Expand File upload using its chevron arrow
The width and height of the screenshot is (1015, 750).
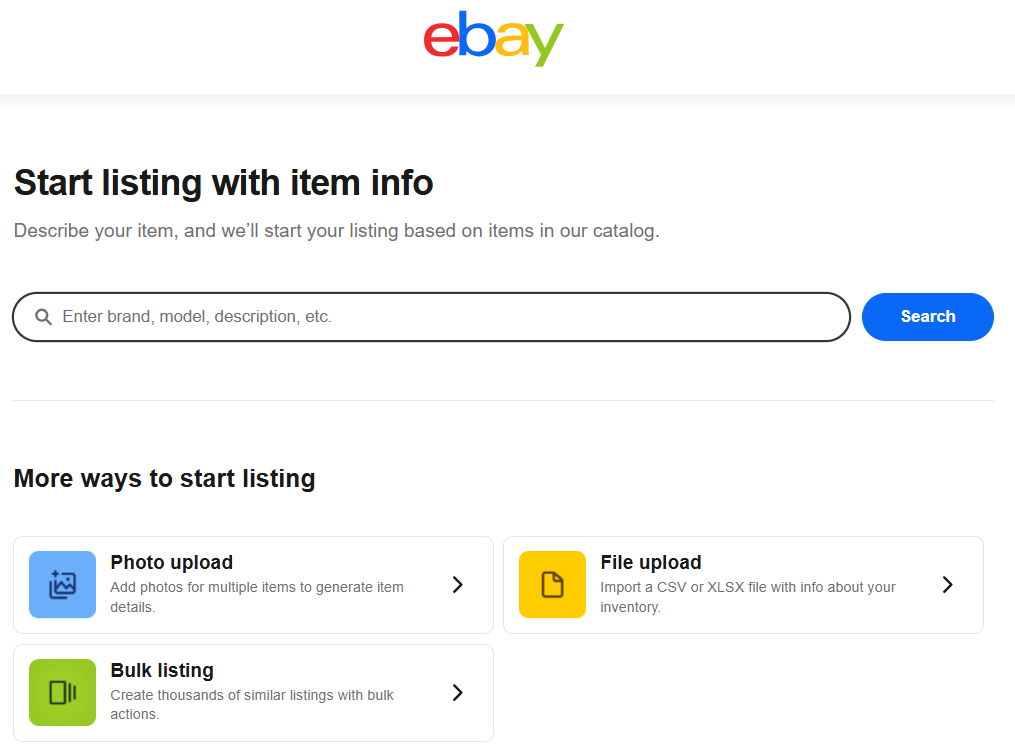(x=948, y=584)
